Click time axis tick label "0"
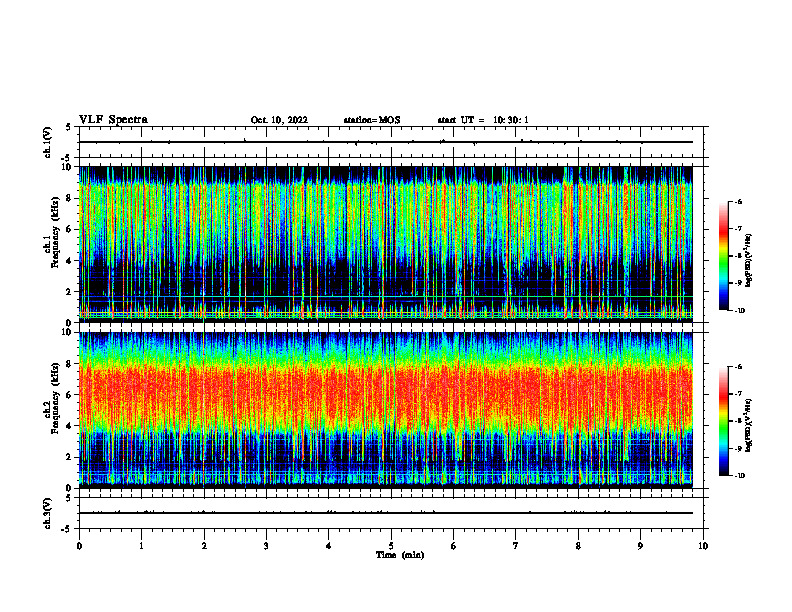The width and height of the screenshot is (792, 612). pos(79,546)
